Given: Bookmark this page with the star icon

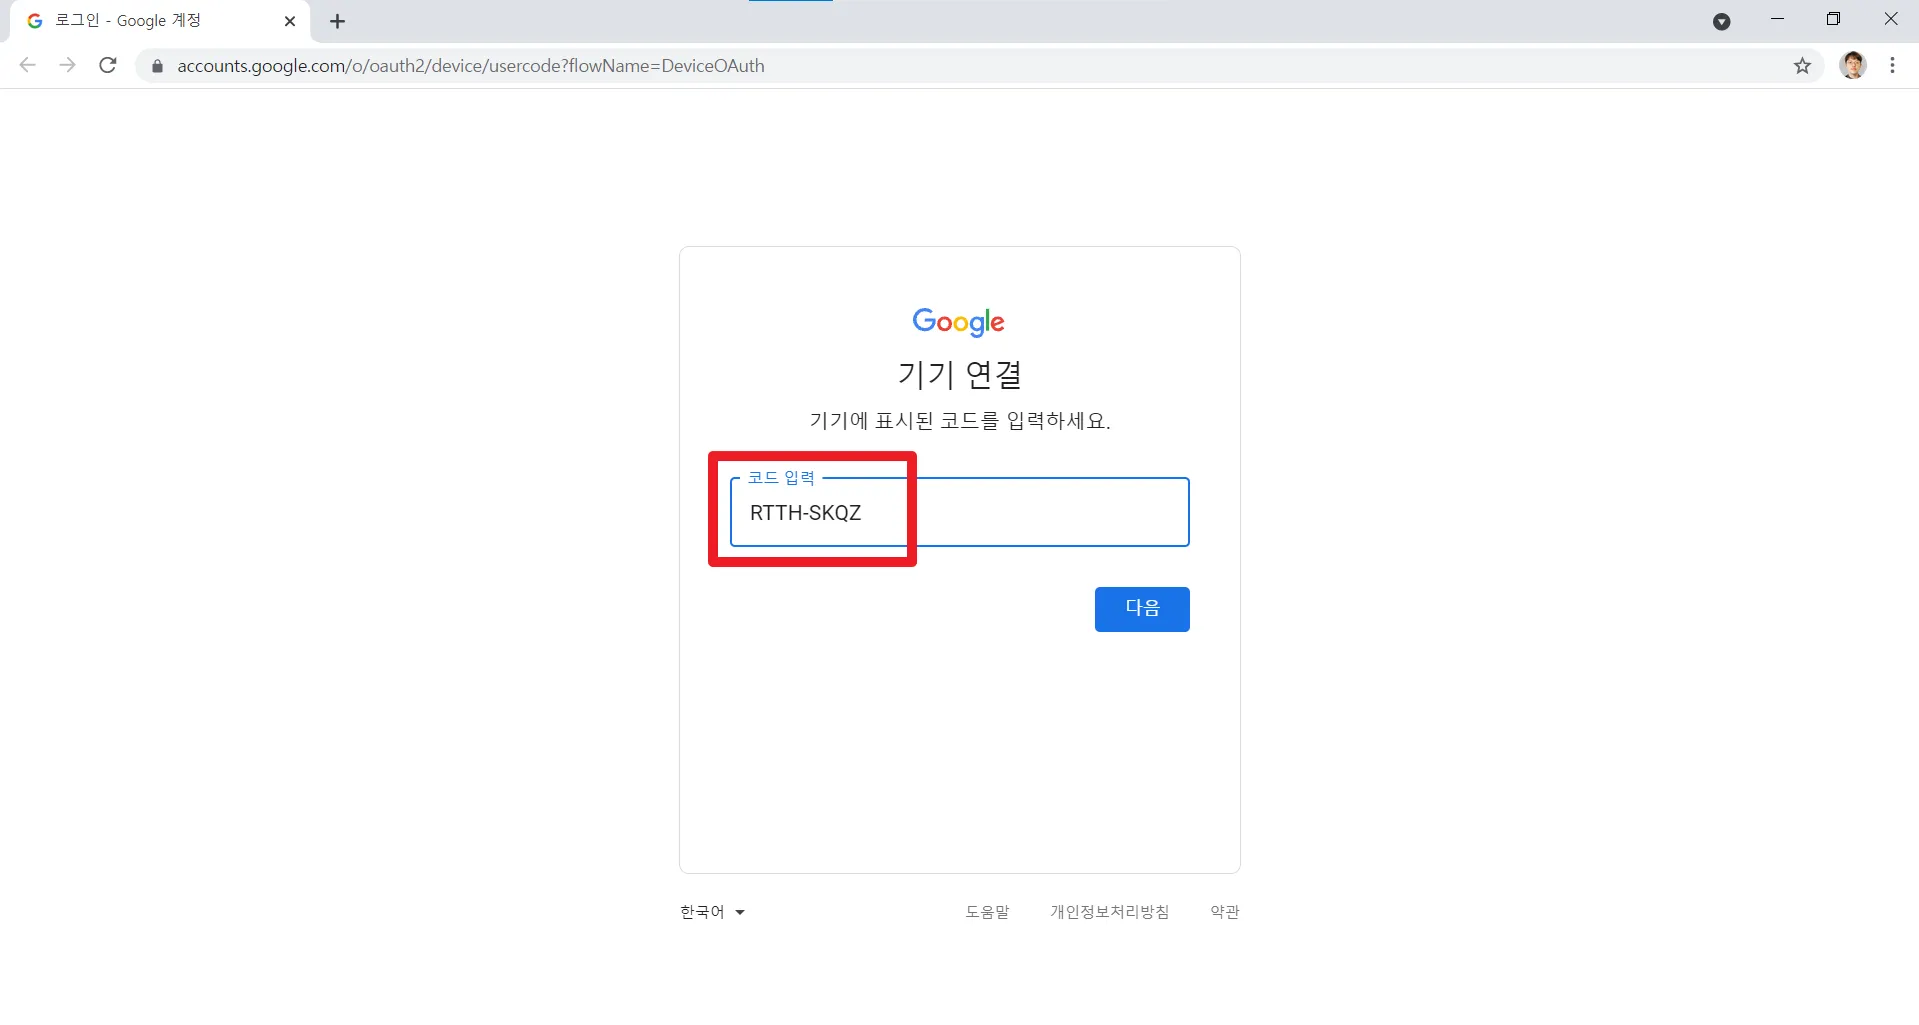Looking at the screenshot, I should pos(1802,66).
